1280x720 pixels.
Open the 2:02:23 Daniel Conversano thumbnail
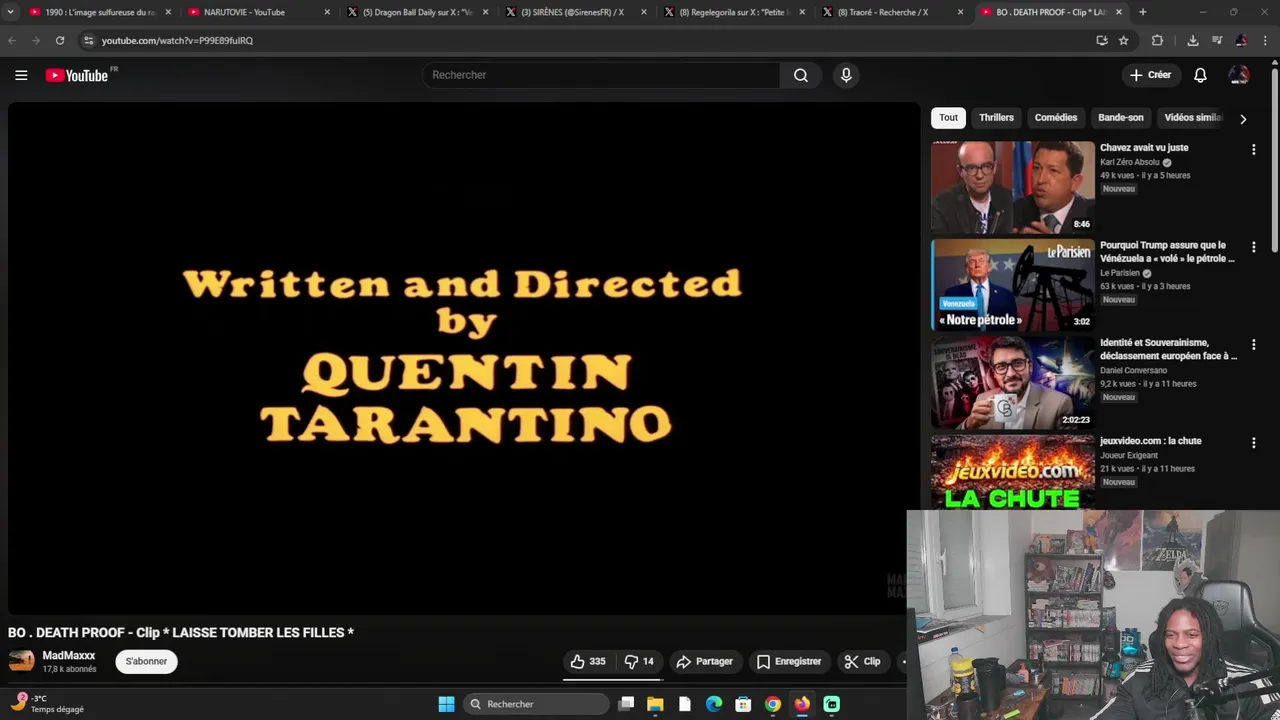pos(1013,383)
